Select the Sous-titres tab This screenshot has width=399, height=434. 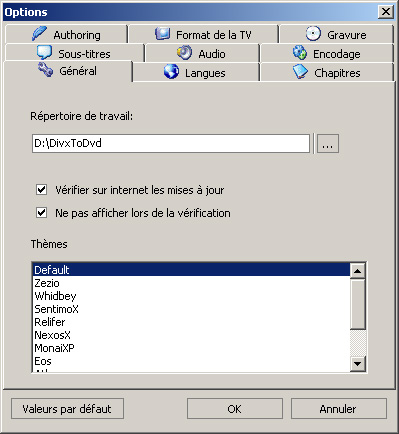(x=75, y=53)
